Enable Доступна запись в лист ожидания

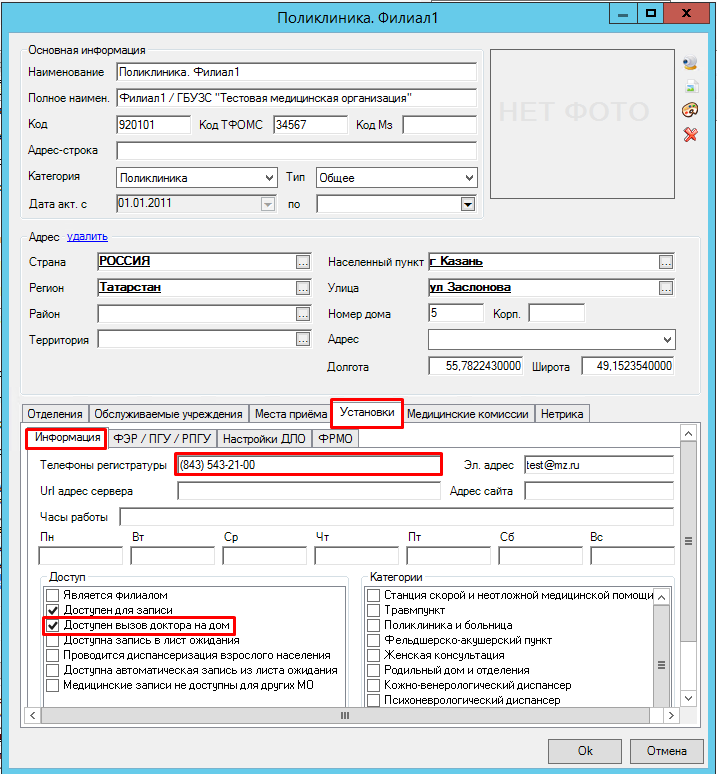pyautogui.click(x=53, y=641)
